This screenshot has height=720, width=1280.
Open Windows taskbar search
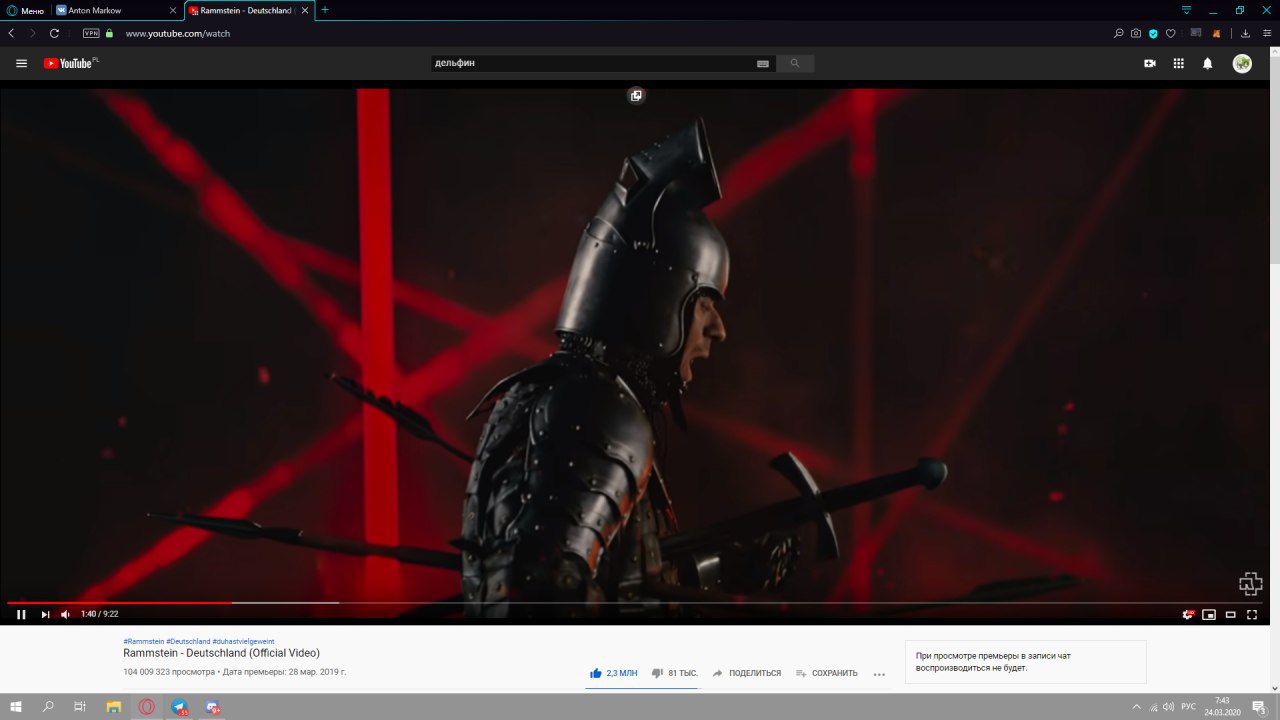pyautogui.click(x=48, y=706)
